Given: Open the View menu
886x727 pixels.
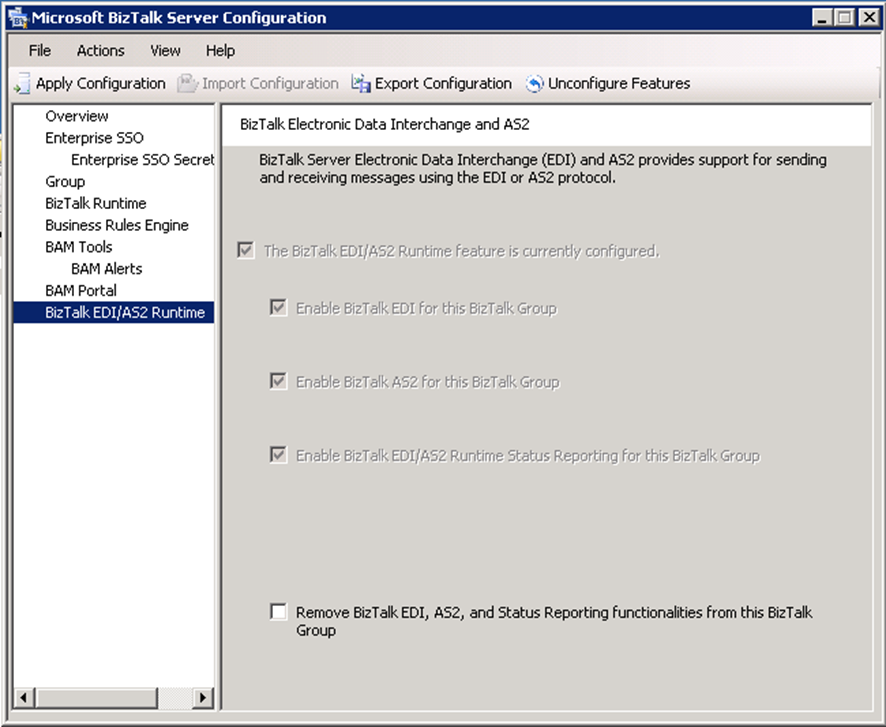Looking at the screenshot, I should pyautogui.click(x=165, y=51).
